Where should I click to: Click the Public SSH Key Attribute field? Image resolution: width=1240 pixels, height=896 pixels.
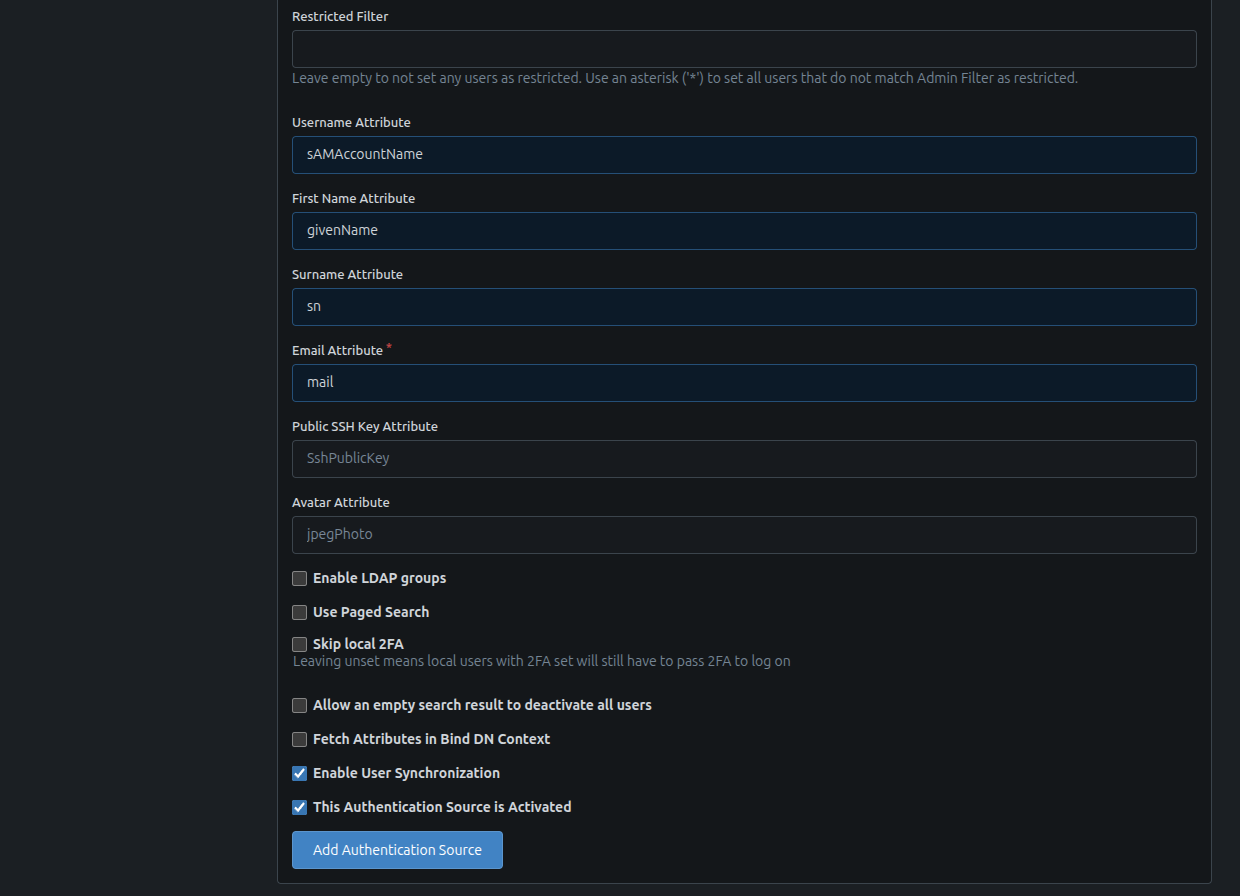(744, 459)
